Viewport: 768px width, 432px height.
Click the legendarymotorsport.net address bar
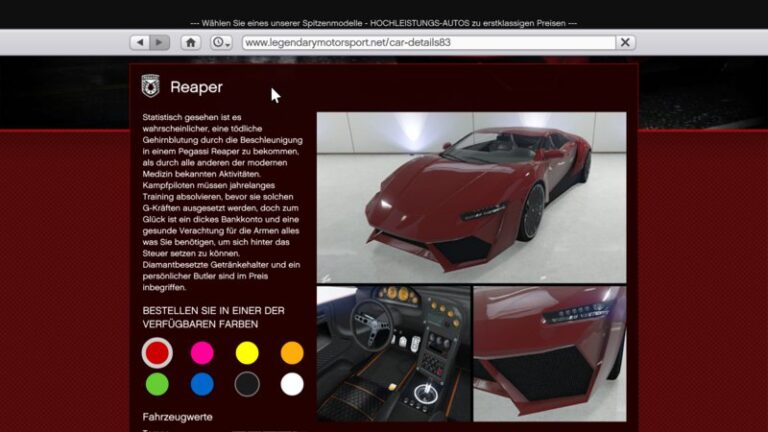[427, 43]
